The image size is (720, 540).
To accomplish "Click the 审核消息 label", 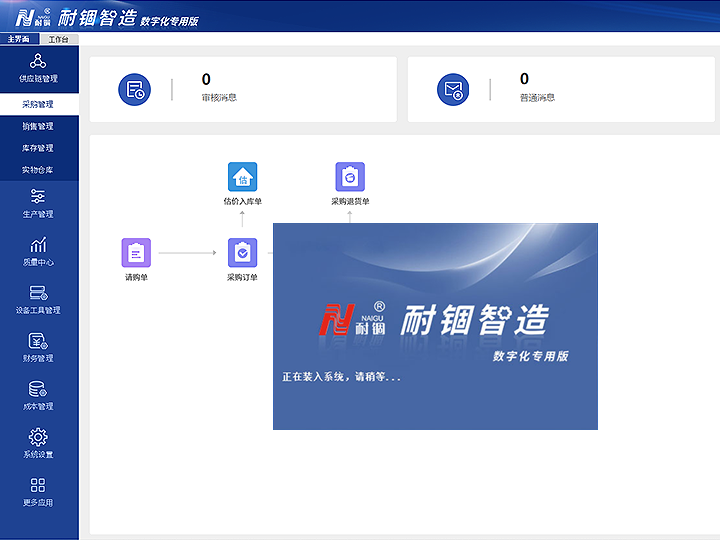I will (x=219, y=97).
